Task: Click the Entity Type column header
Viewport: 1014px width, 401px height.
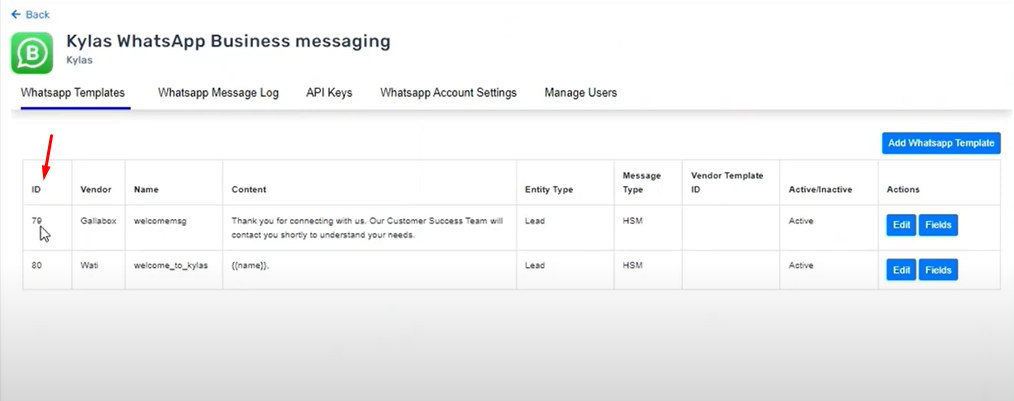Action: 548,190
